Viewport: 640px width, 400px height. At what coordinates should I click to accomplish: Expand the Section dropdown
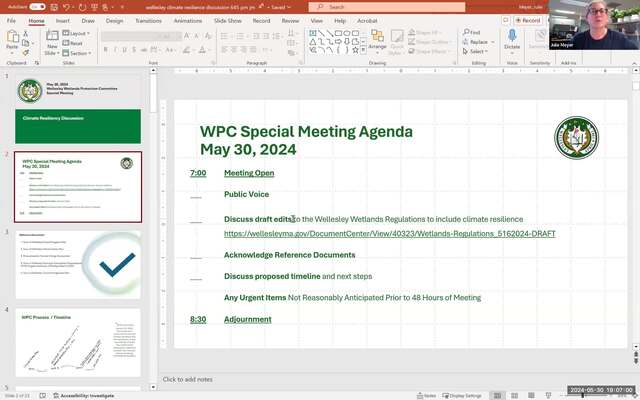(79, 53)
